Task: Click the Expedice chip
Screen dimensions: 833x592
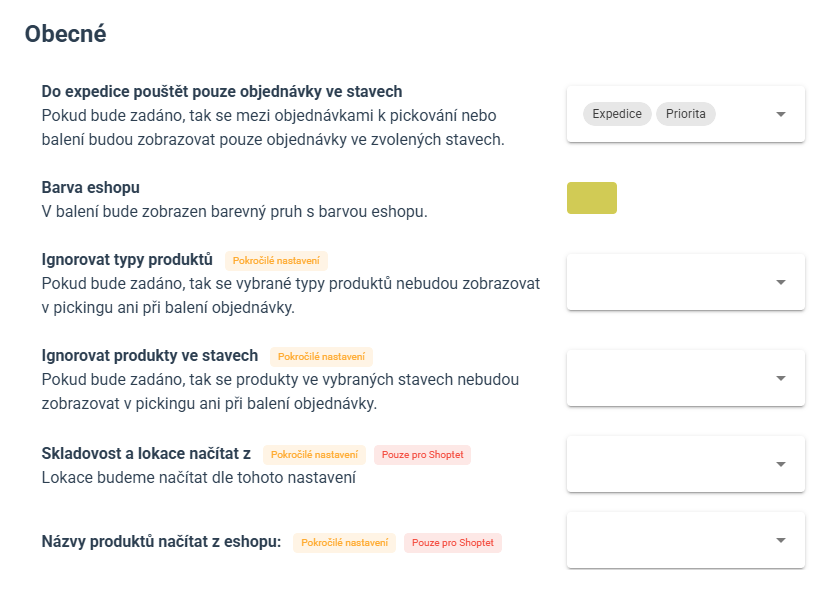Action: tap(617, 114)
